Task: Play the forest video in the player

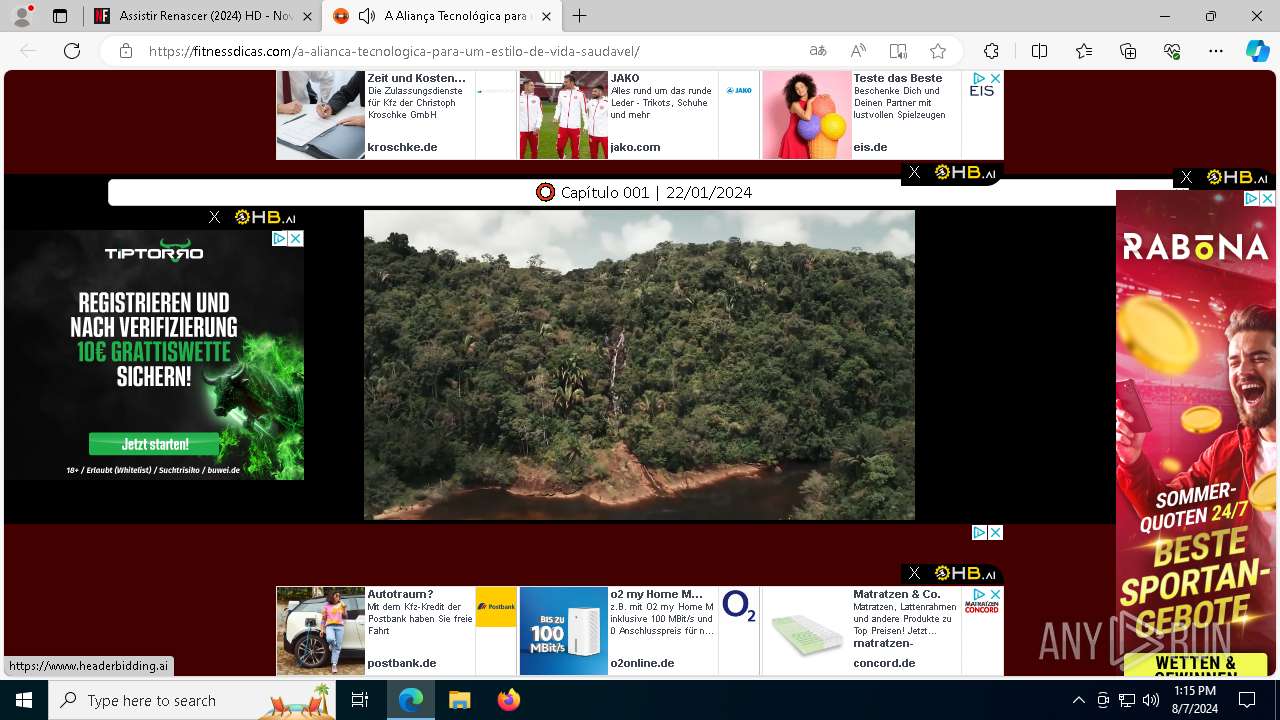Action: [639, 364]
